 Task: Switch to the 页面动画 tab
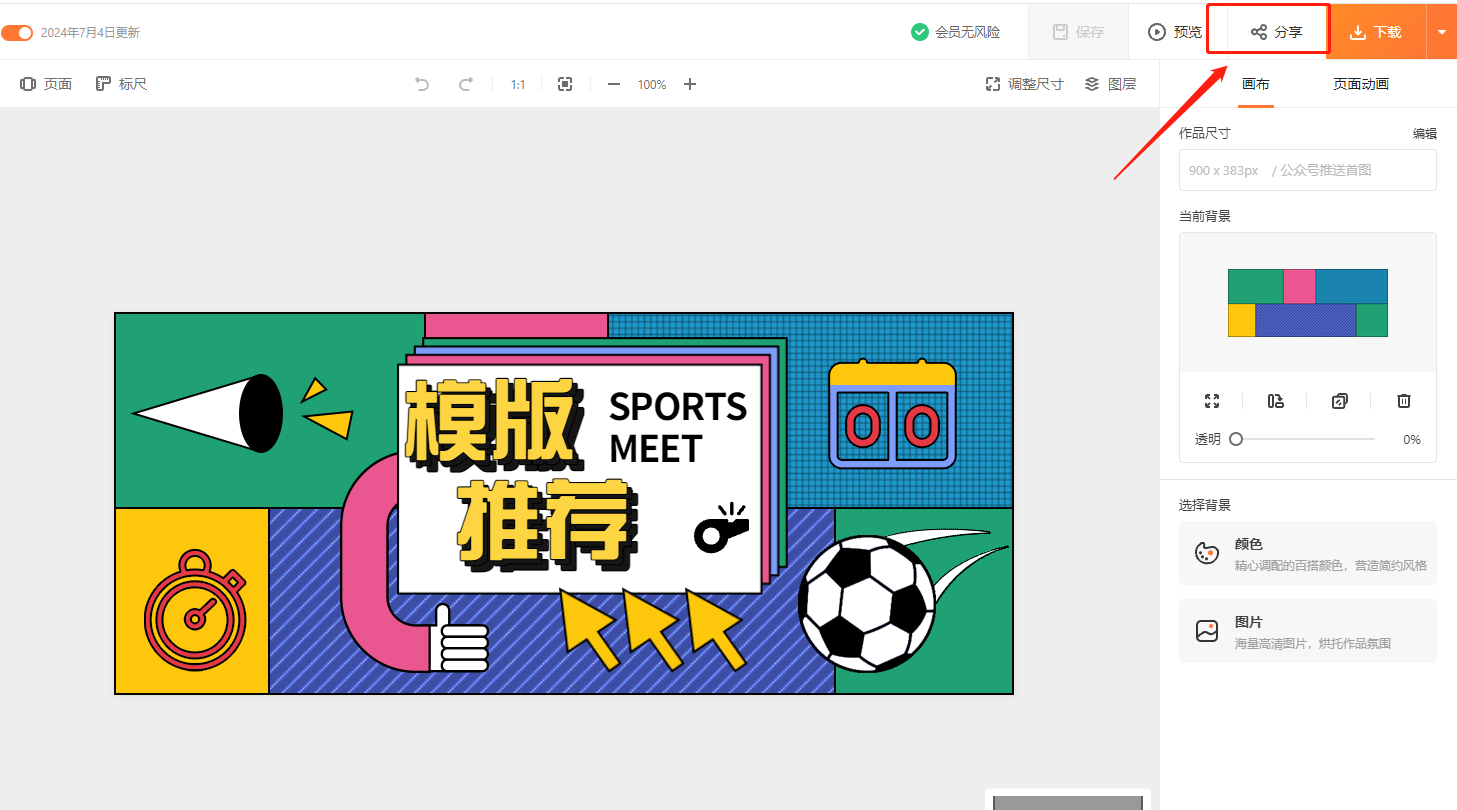point(1361,84)
